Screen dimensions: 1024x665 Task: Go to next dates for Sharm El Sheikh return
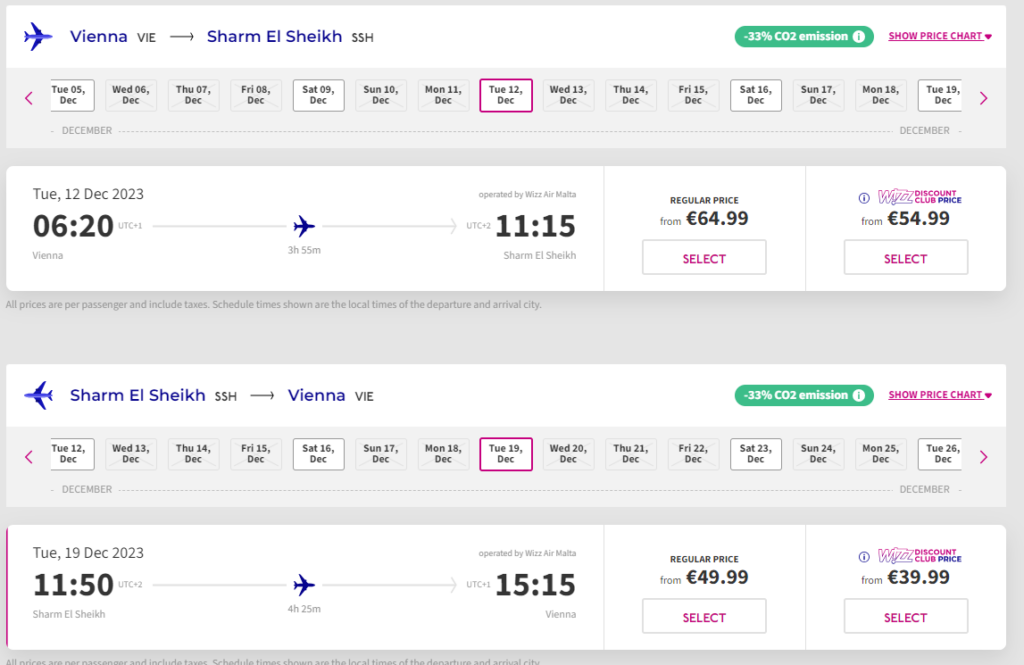[x=983, y=457]
